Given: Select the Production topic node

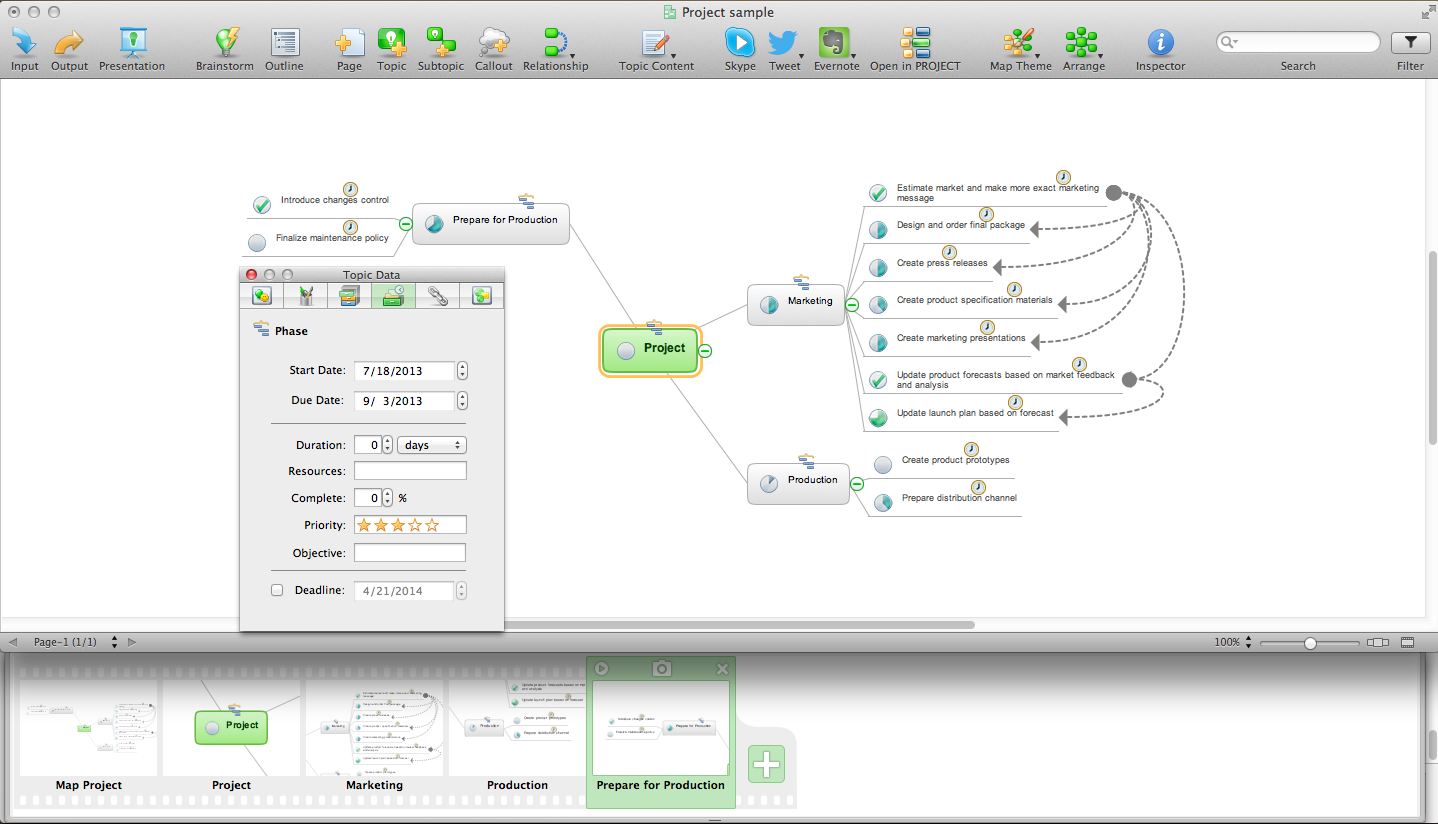Looking at the screenshot, I should point(799,482).
